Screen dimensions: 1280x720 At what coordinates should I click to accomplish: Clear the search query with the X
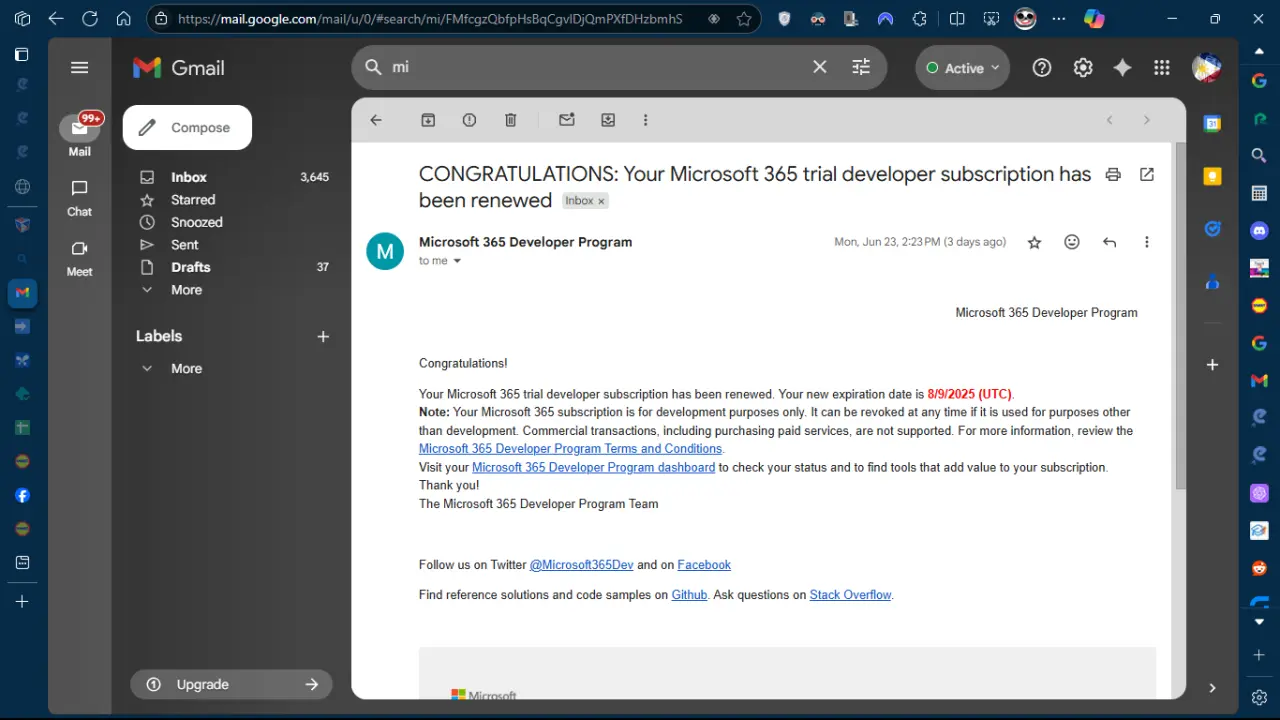pos(820,67)
